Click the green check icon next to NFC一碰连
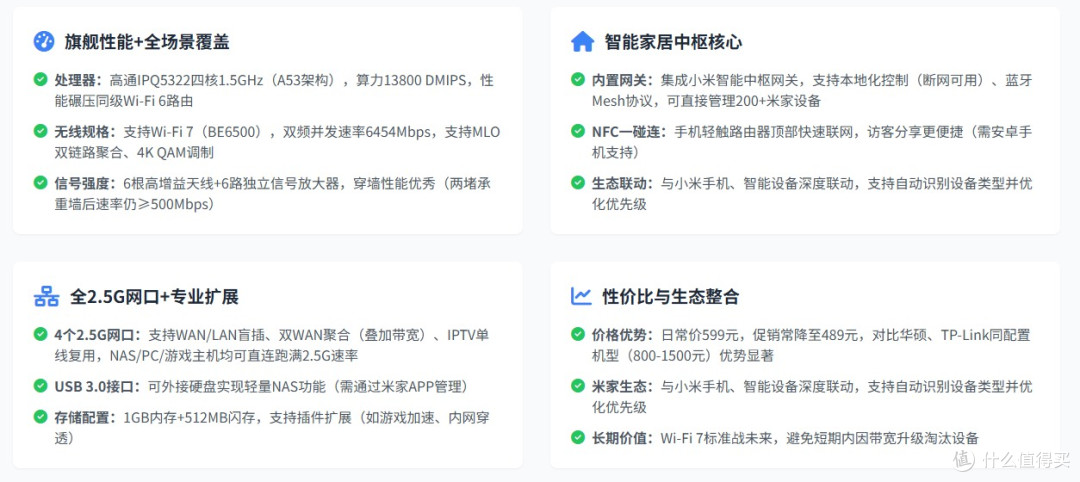The width and height of the screenshot is (1080, 482). click(578, 131)
